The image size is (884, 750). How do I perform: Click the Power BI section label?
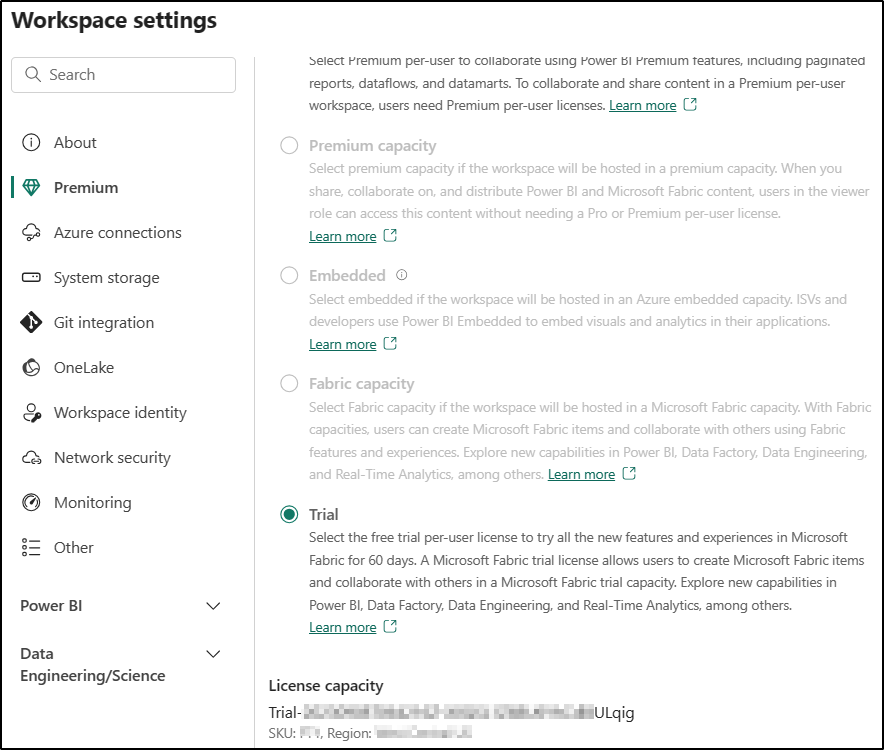pyautogui.click(x=51, y=606)
